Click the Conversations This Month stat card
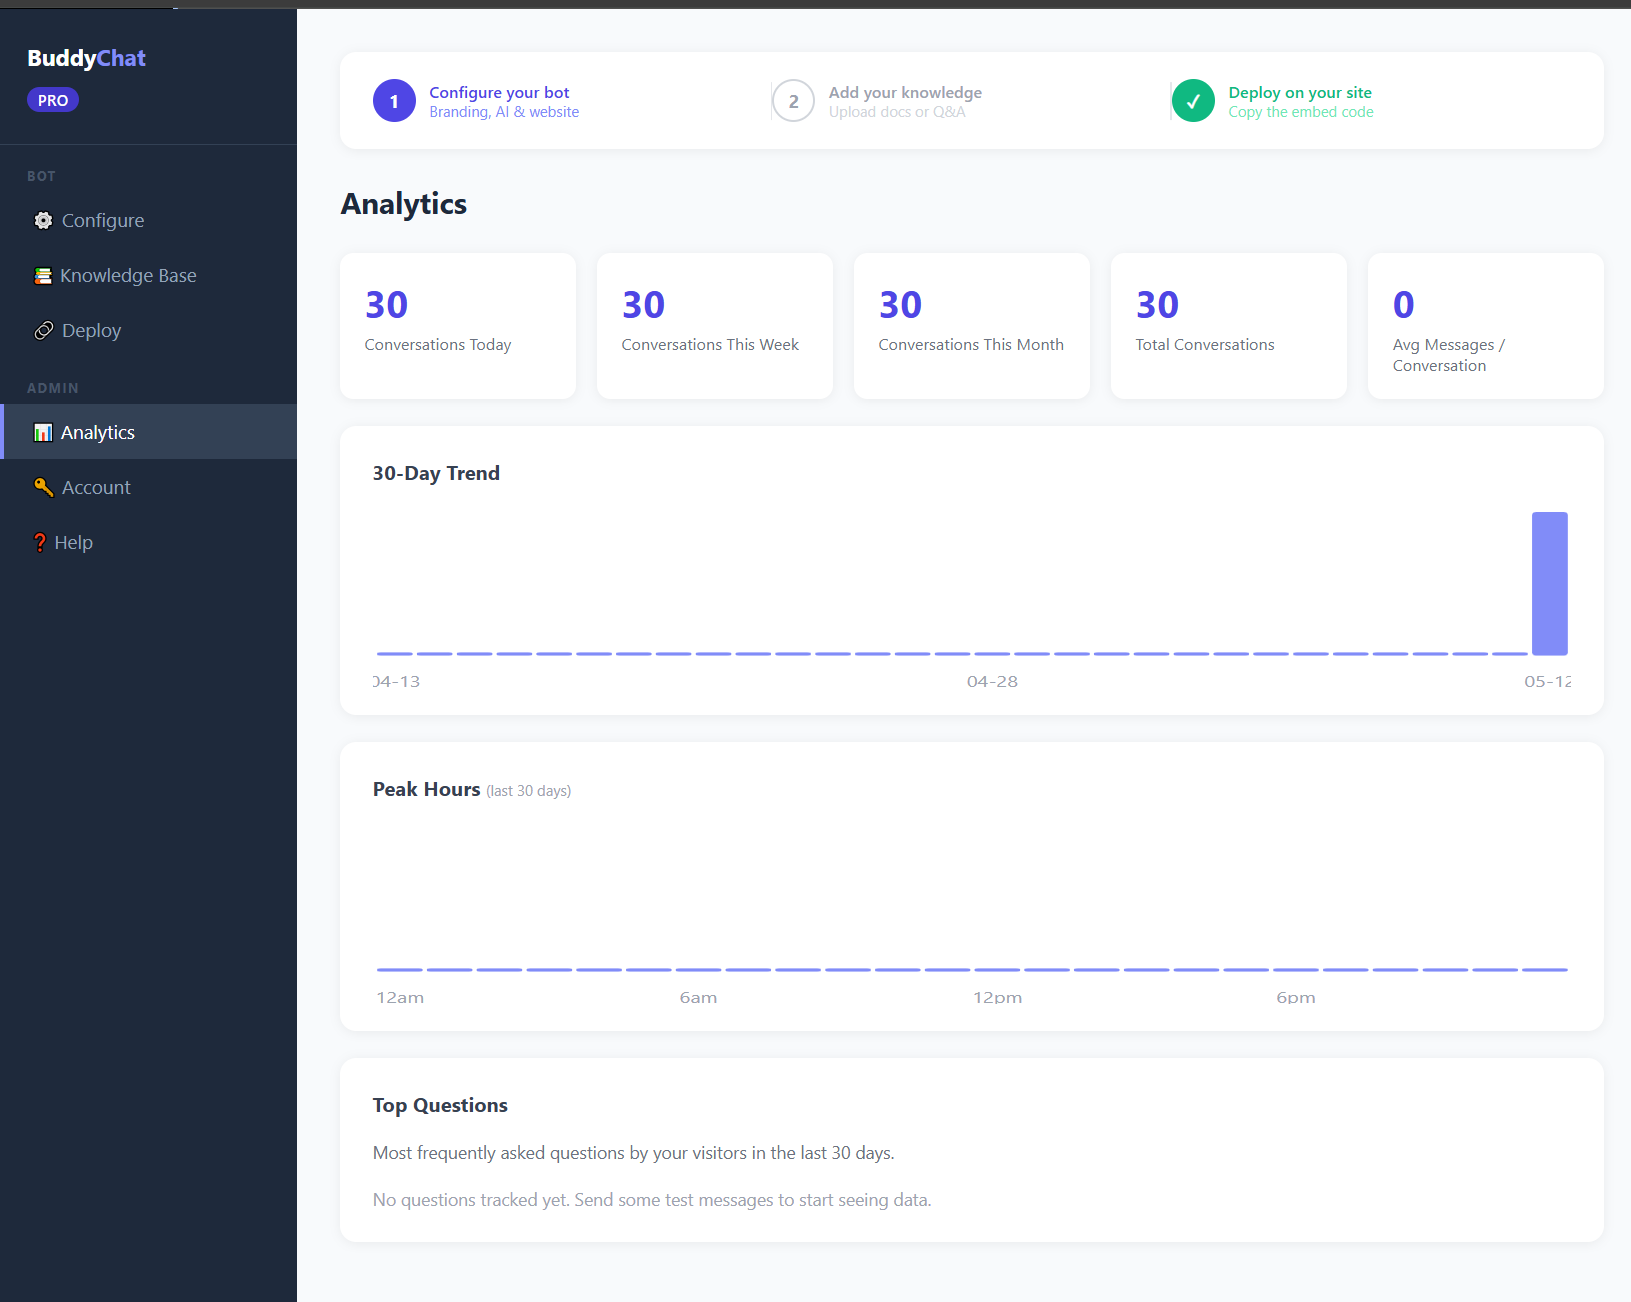 (x=972, y=326)
